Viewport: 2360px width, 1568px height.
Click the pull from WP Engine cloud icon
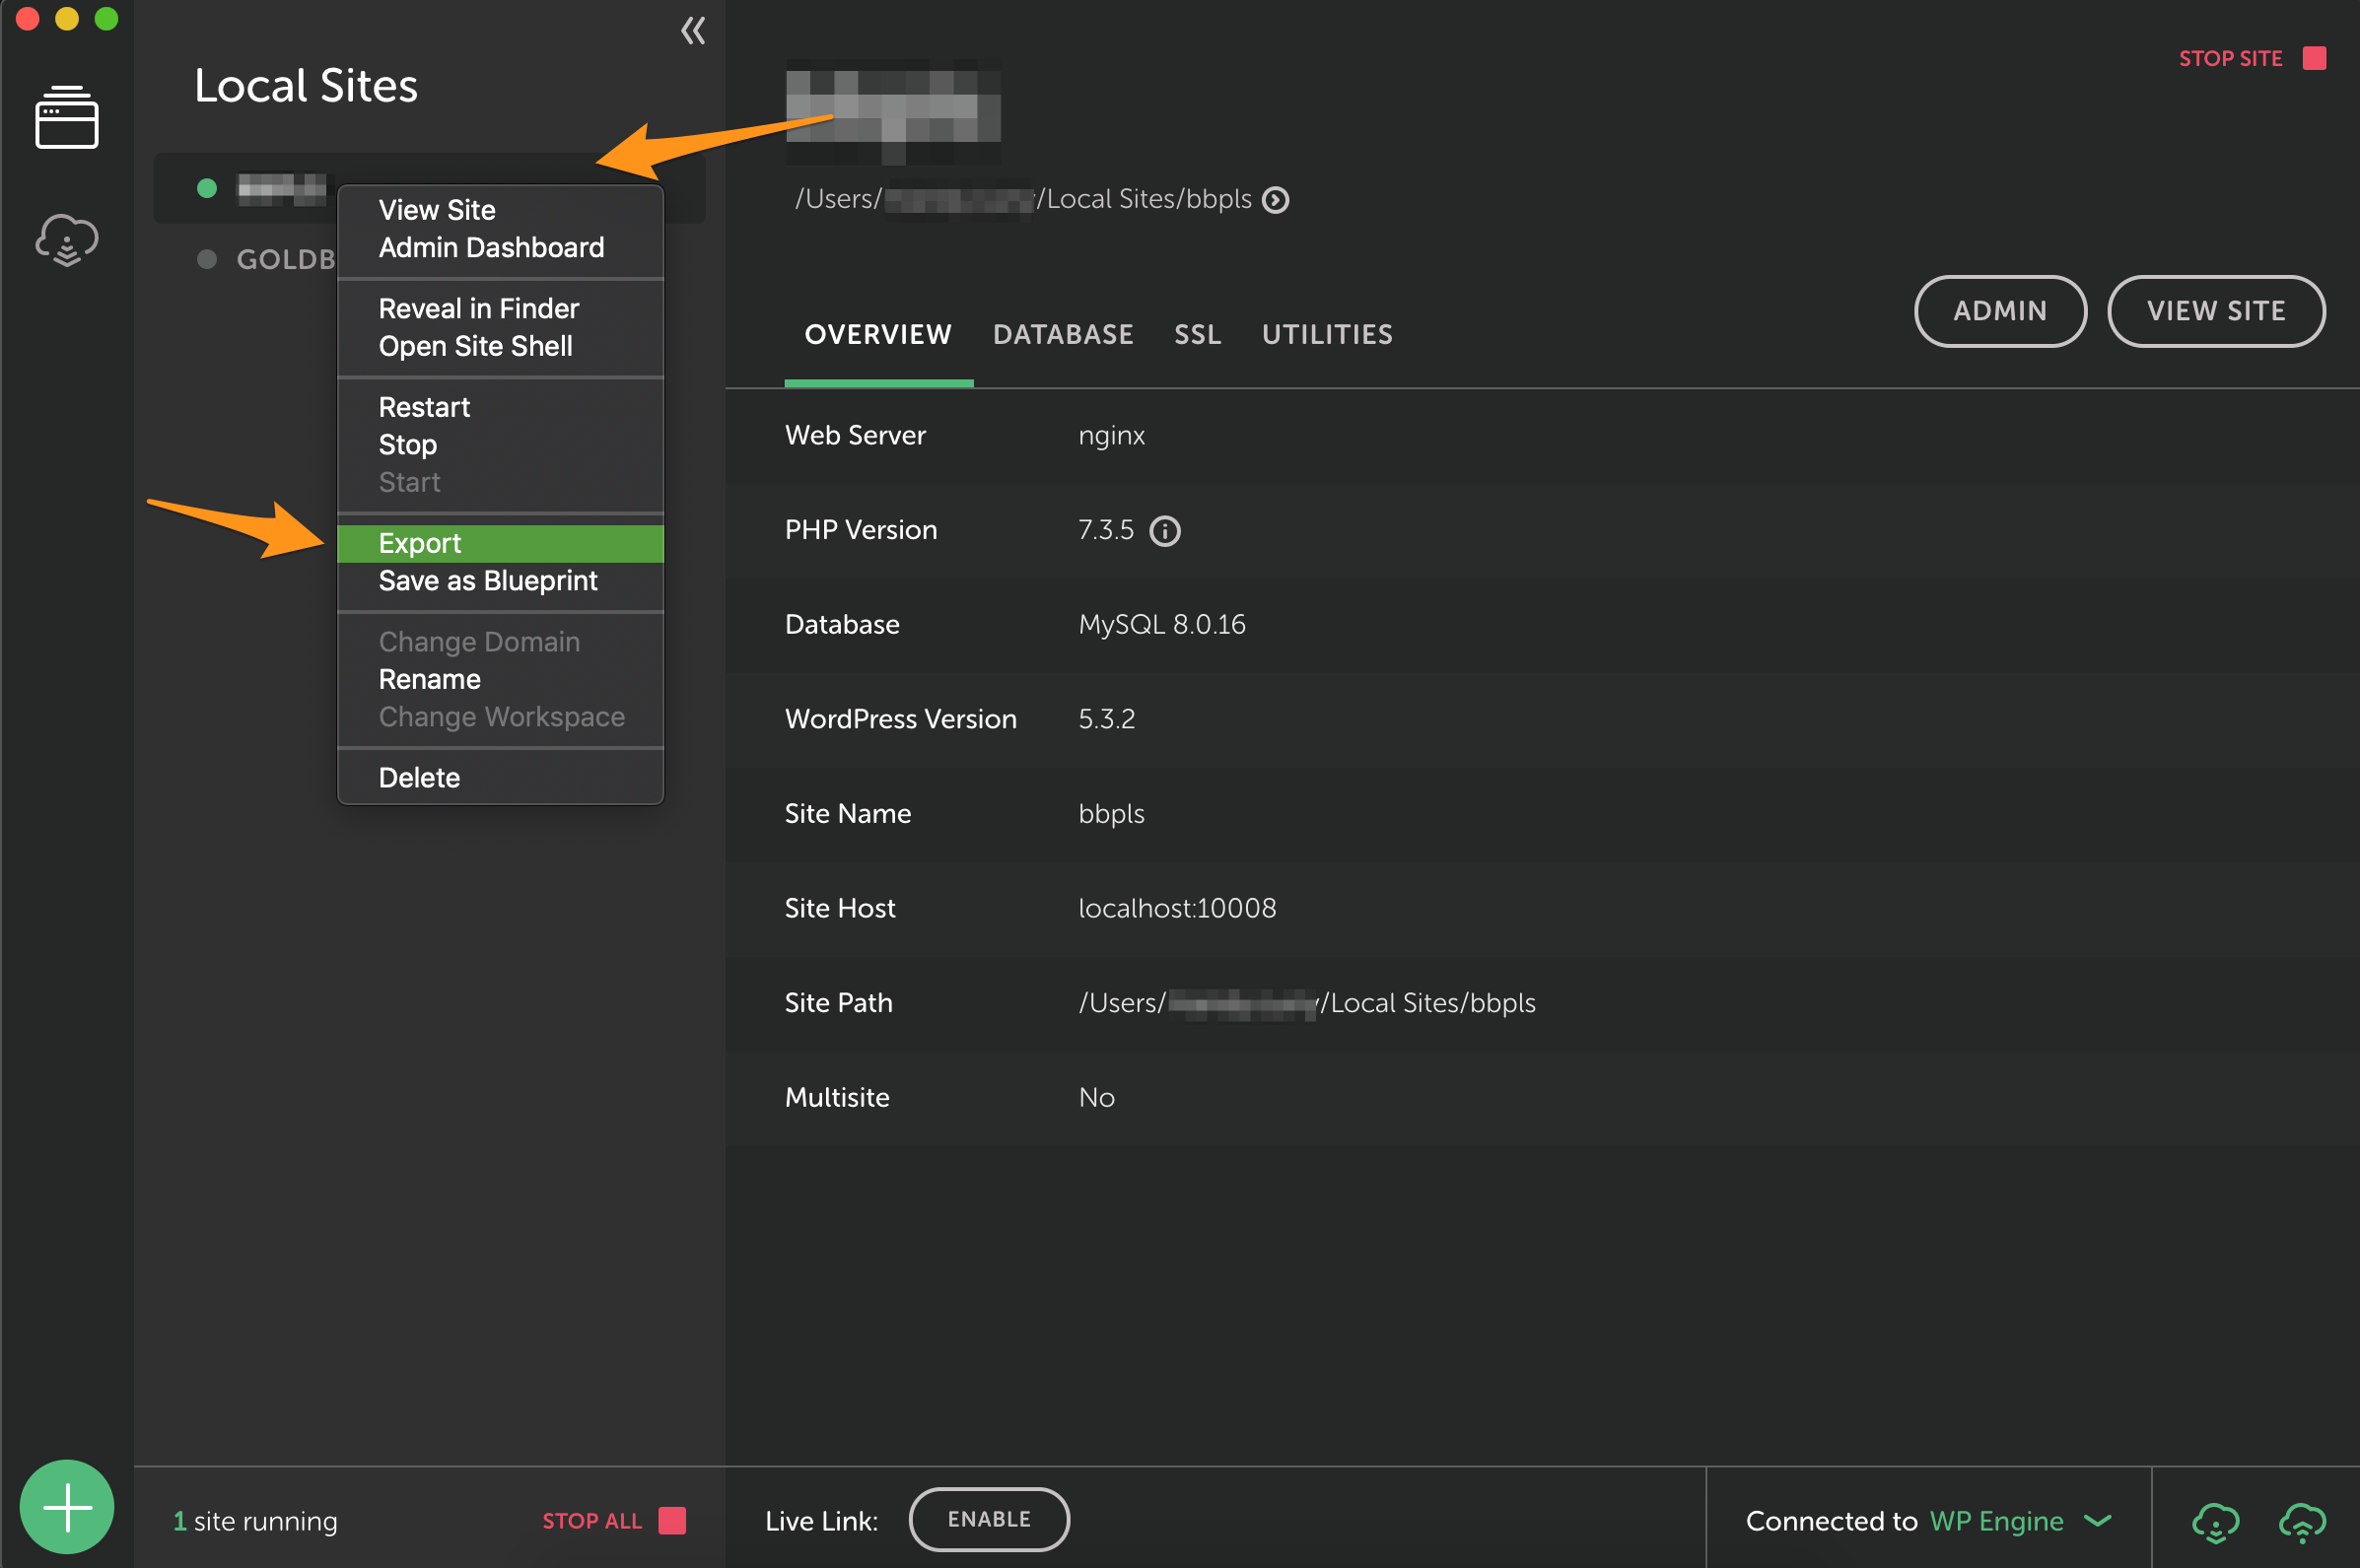click(2215, 1522)
